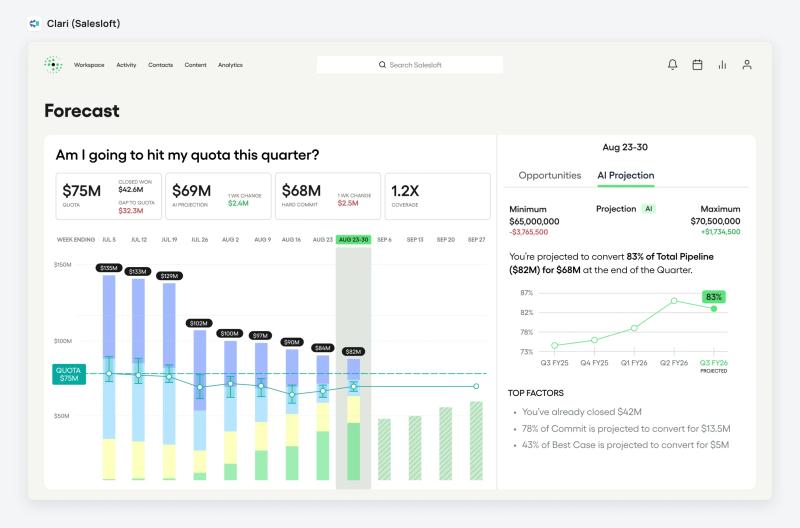Select the SEP 20 week label
This screenshot has height=528, width=800.
445,240
